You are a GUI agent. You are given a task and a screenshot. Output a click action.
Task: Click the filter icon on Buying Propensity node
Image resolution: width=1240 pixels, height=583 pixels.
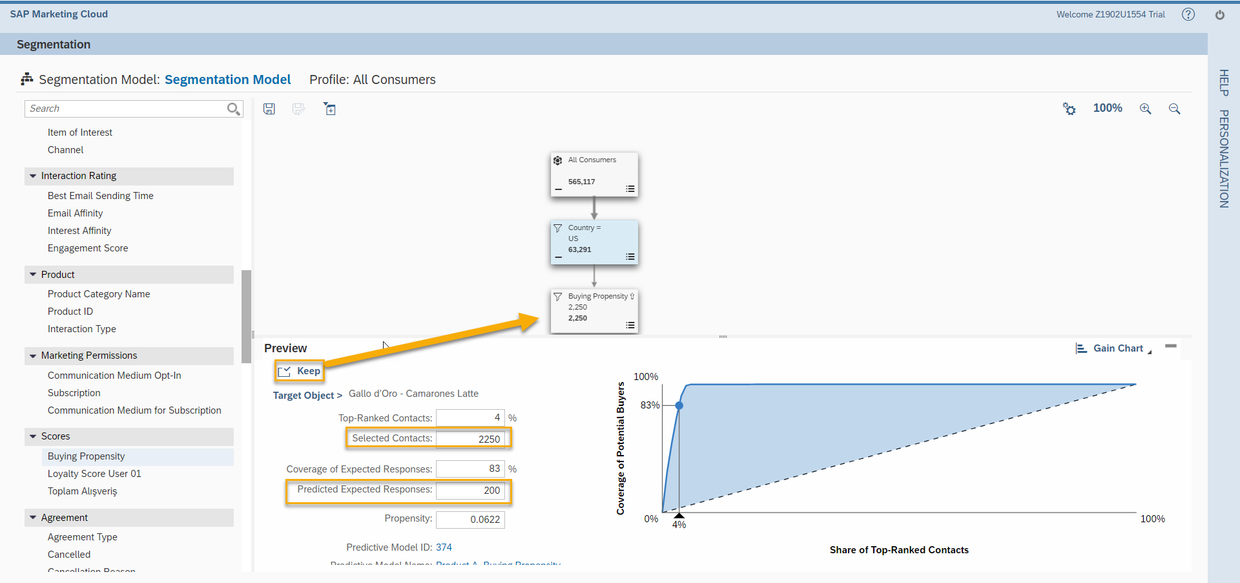click(558, 297)
